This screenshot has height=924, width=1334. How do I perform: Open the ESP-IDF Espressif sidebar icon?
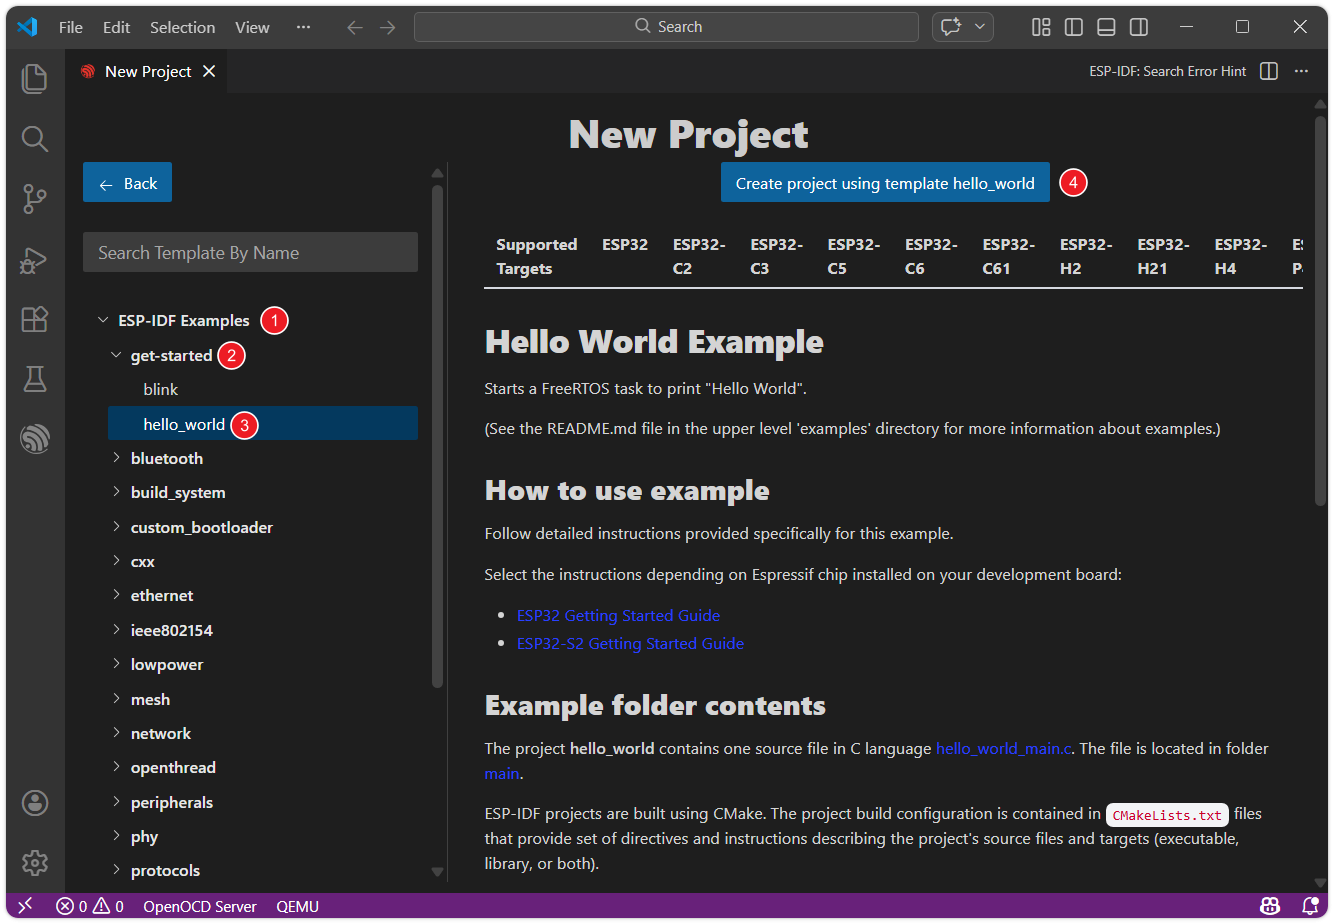click(x=35, y=438)
